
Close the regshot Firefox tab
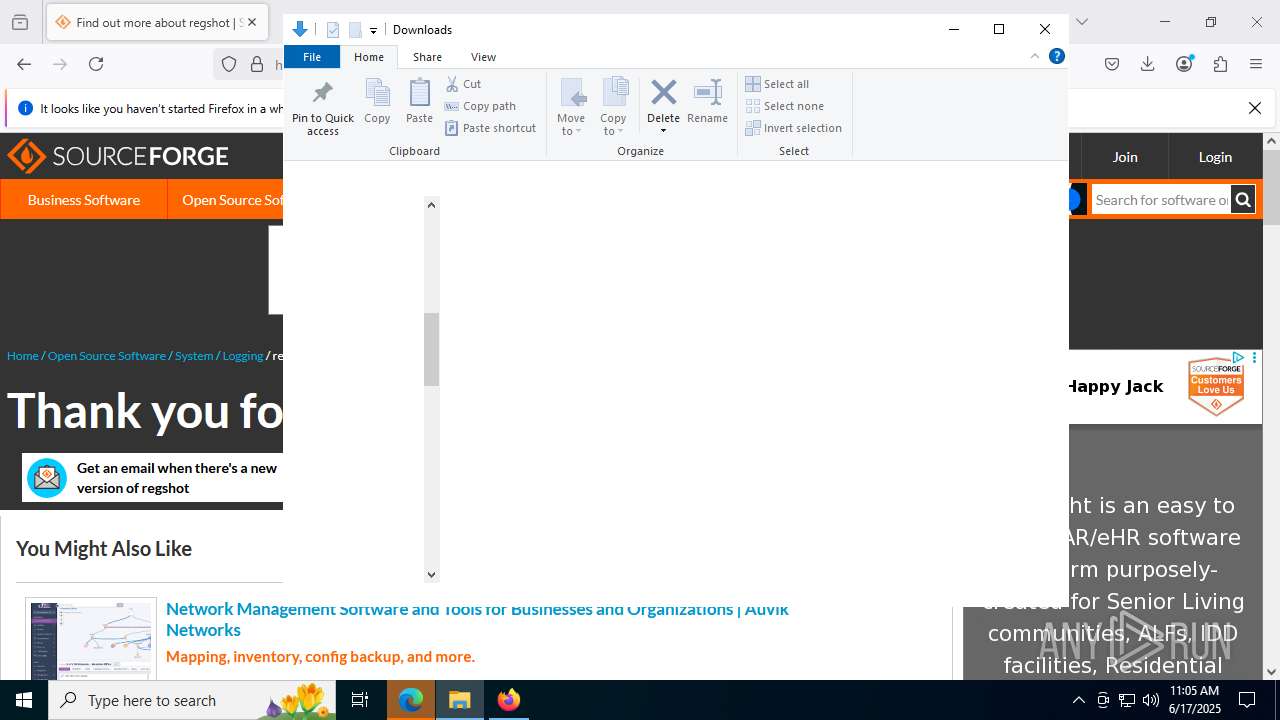pyautogui.click(x=252, y=22)
